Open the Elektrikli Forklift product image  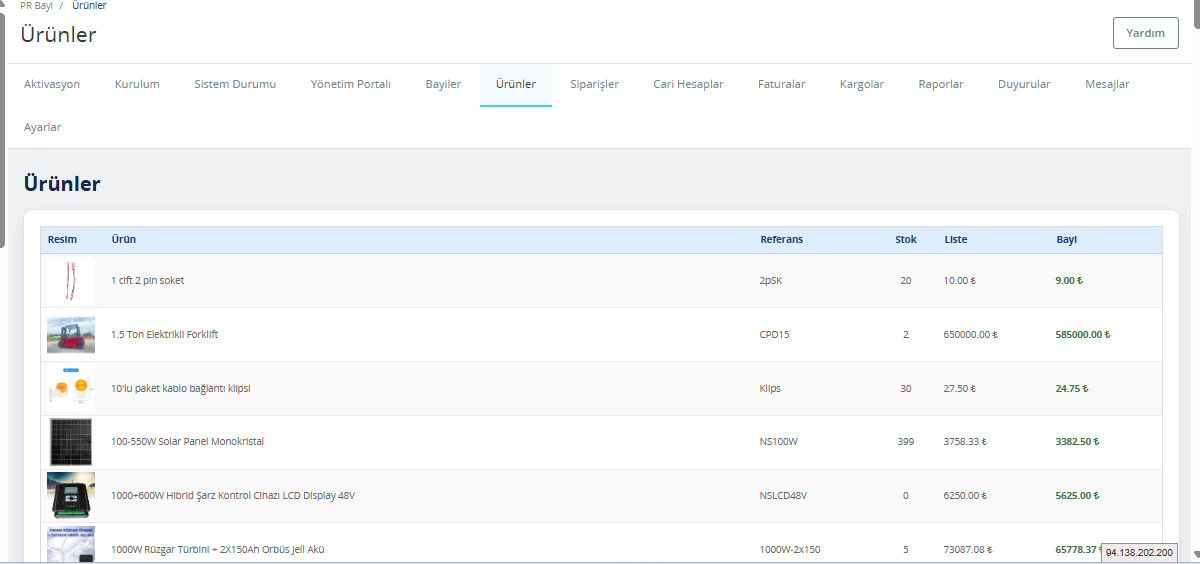tap(71, 335)
